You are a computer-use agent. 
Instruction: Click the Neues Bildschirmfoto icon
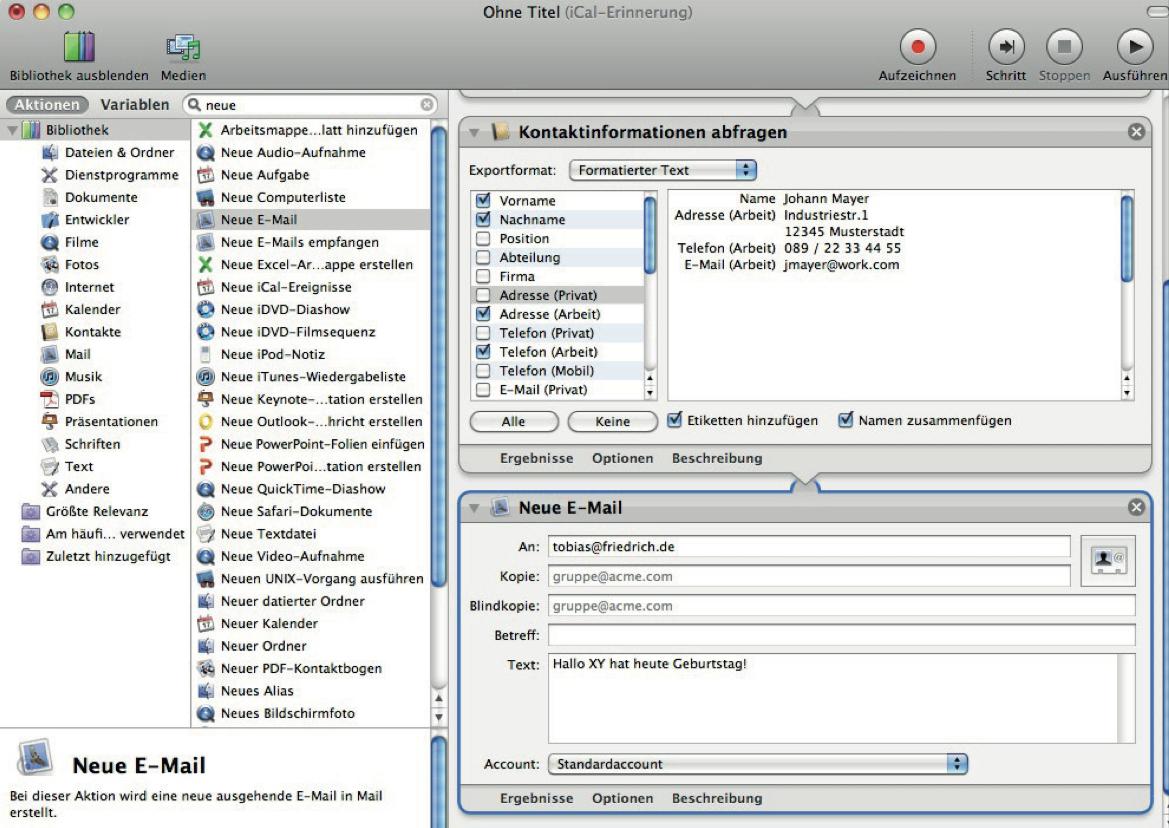pos(206,713)
